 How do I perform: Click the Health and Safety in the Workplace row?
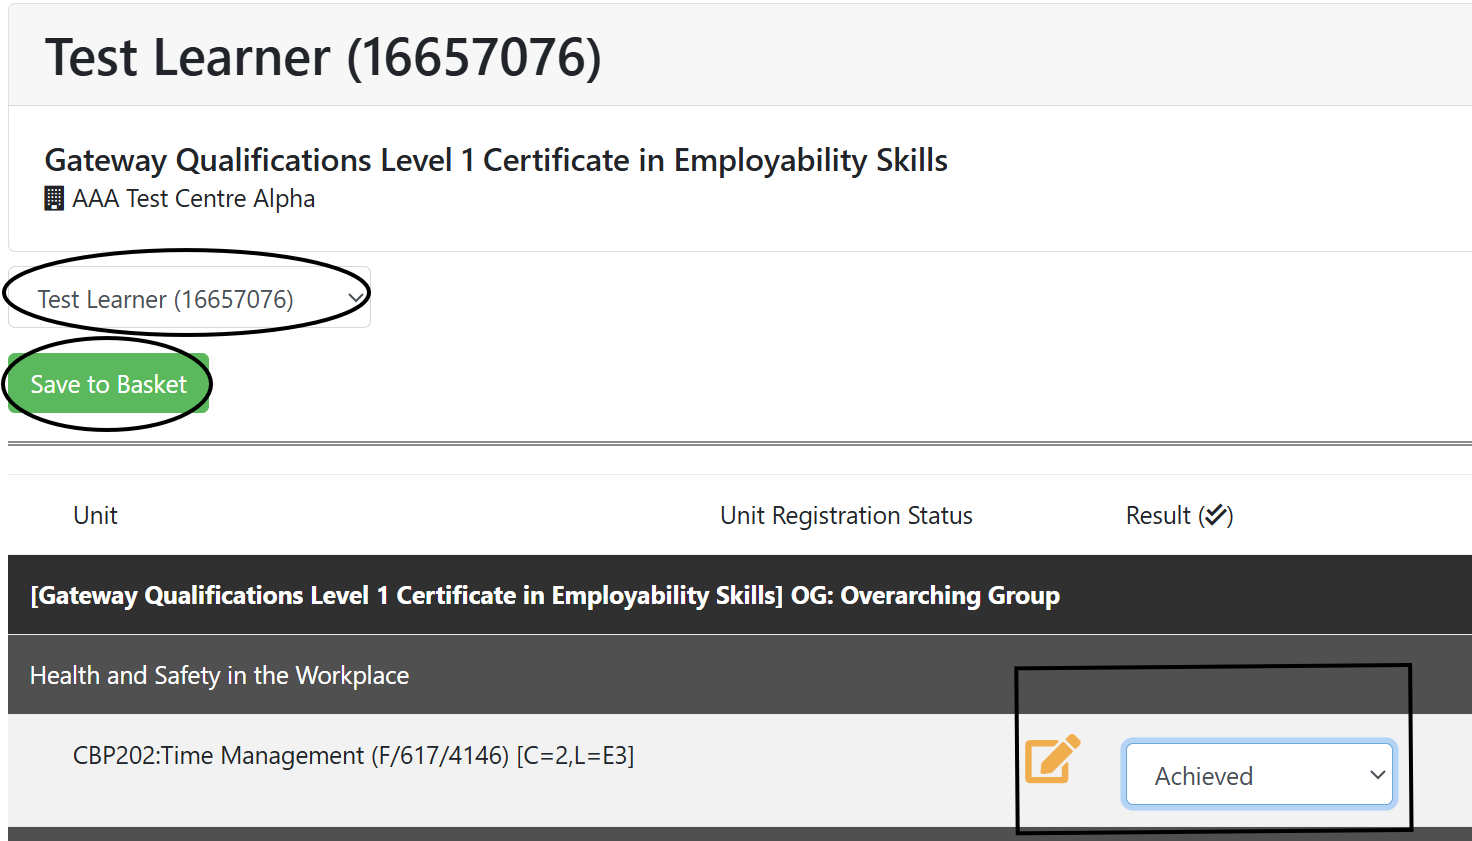point(219,676)
